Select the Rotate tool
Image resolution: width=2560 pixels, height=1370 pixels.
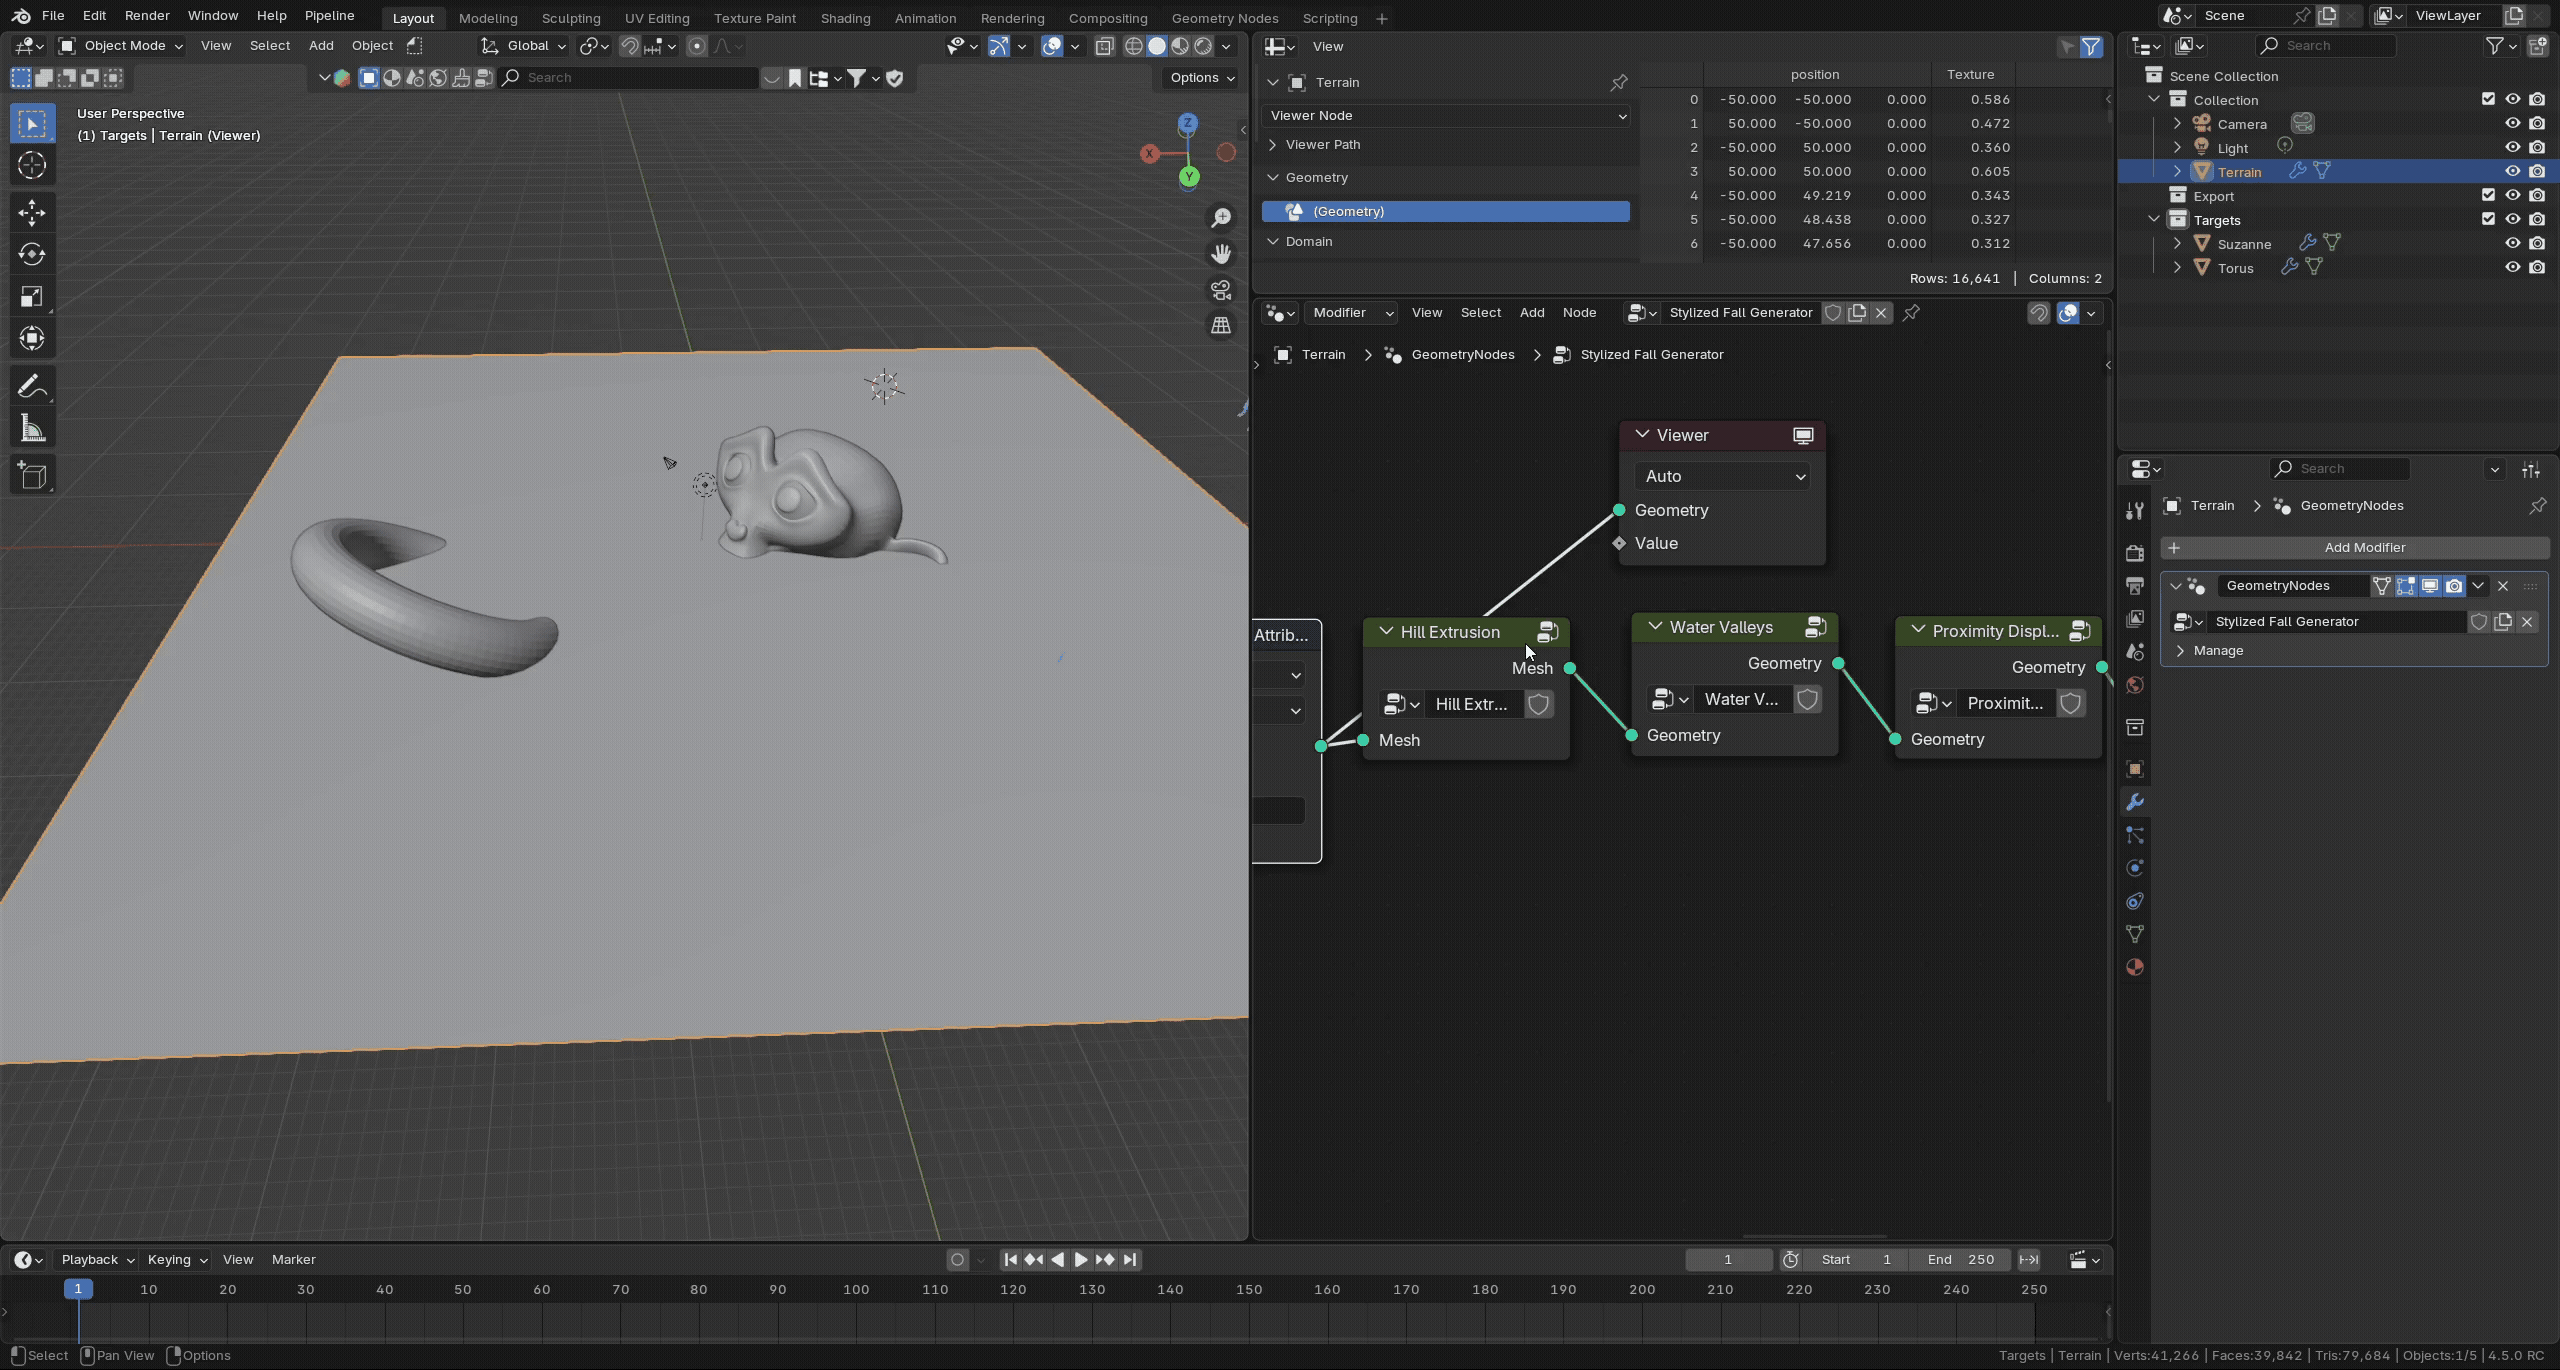[32, 254]
